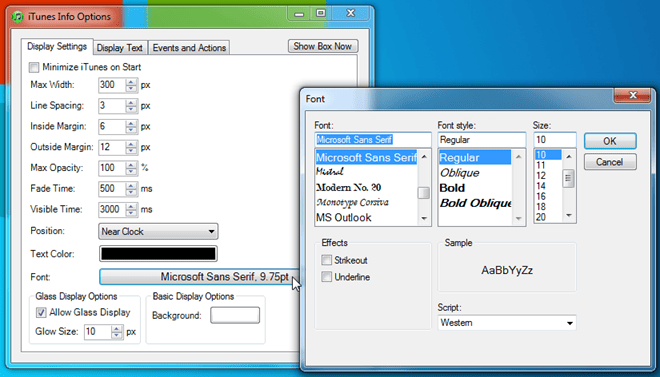Screen dimensions: 660x377
Task: Increase Glow Size spinner arrow
Action: [117, 329]
